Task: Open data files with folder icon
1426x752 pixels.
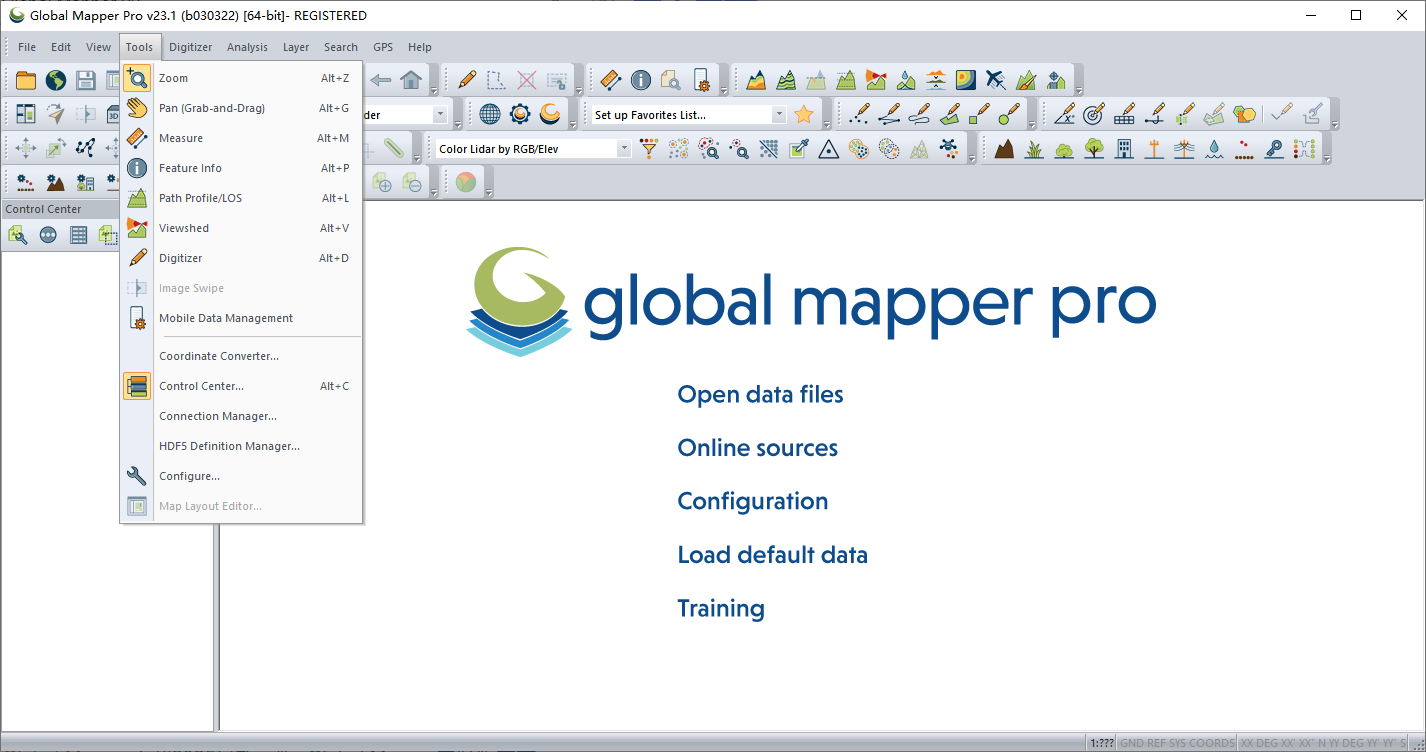Action: [25, 80]
